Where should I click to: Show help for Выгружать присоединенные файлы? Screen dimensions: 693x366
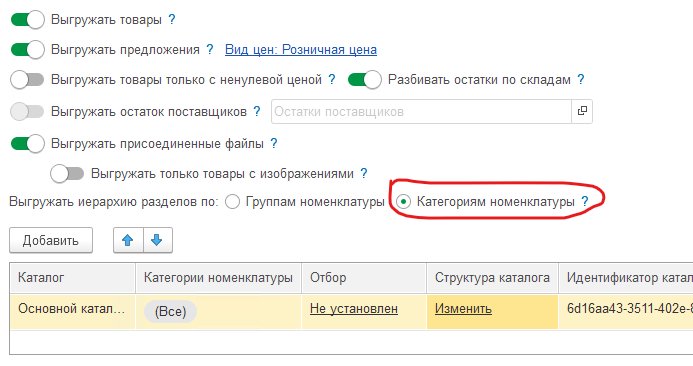click(x=274, y=144)
